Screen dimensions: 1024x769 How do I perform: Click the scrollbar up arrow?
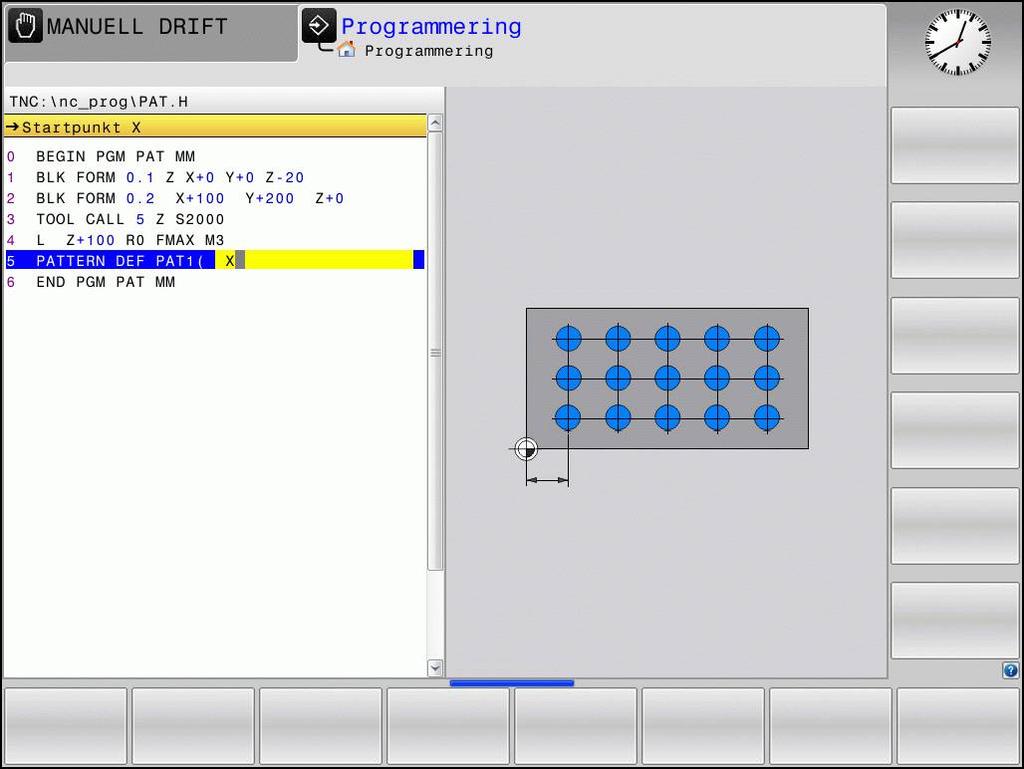click(x=435, y=123)
